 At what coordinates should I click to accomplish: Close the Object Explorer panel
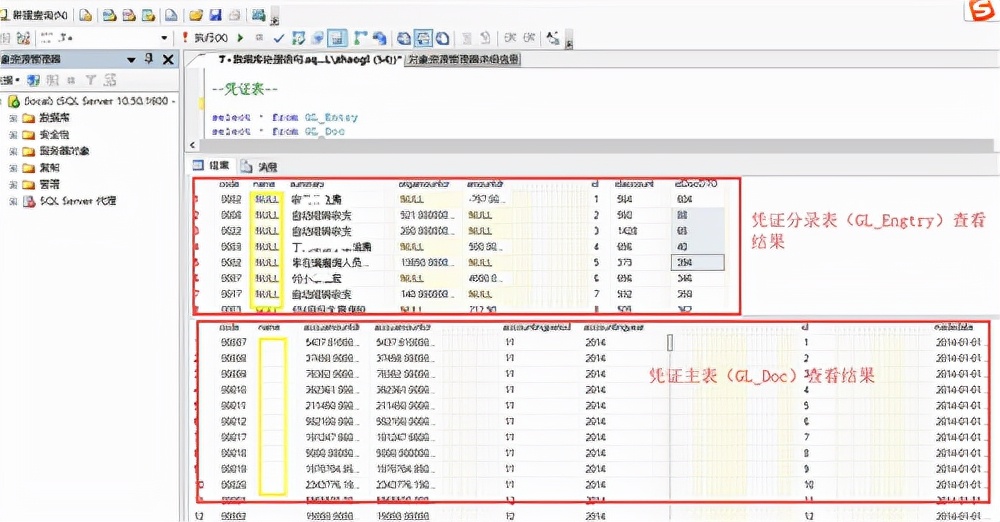click(168, 59)
